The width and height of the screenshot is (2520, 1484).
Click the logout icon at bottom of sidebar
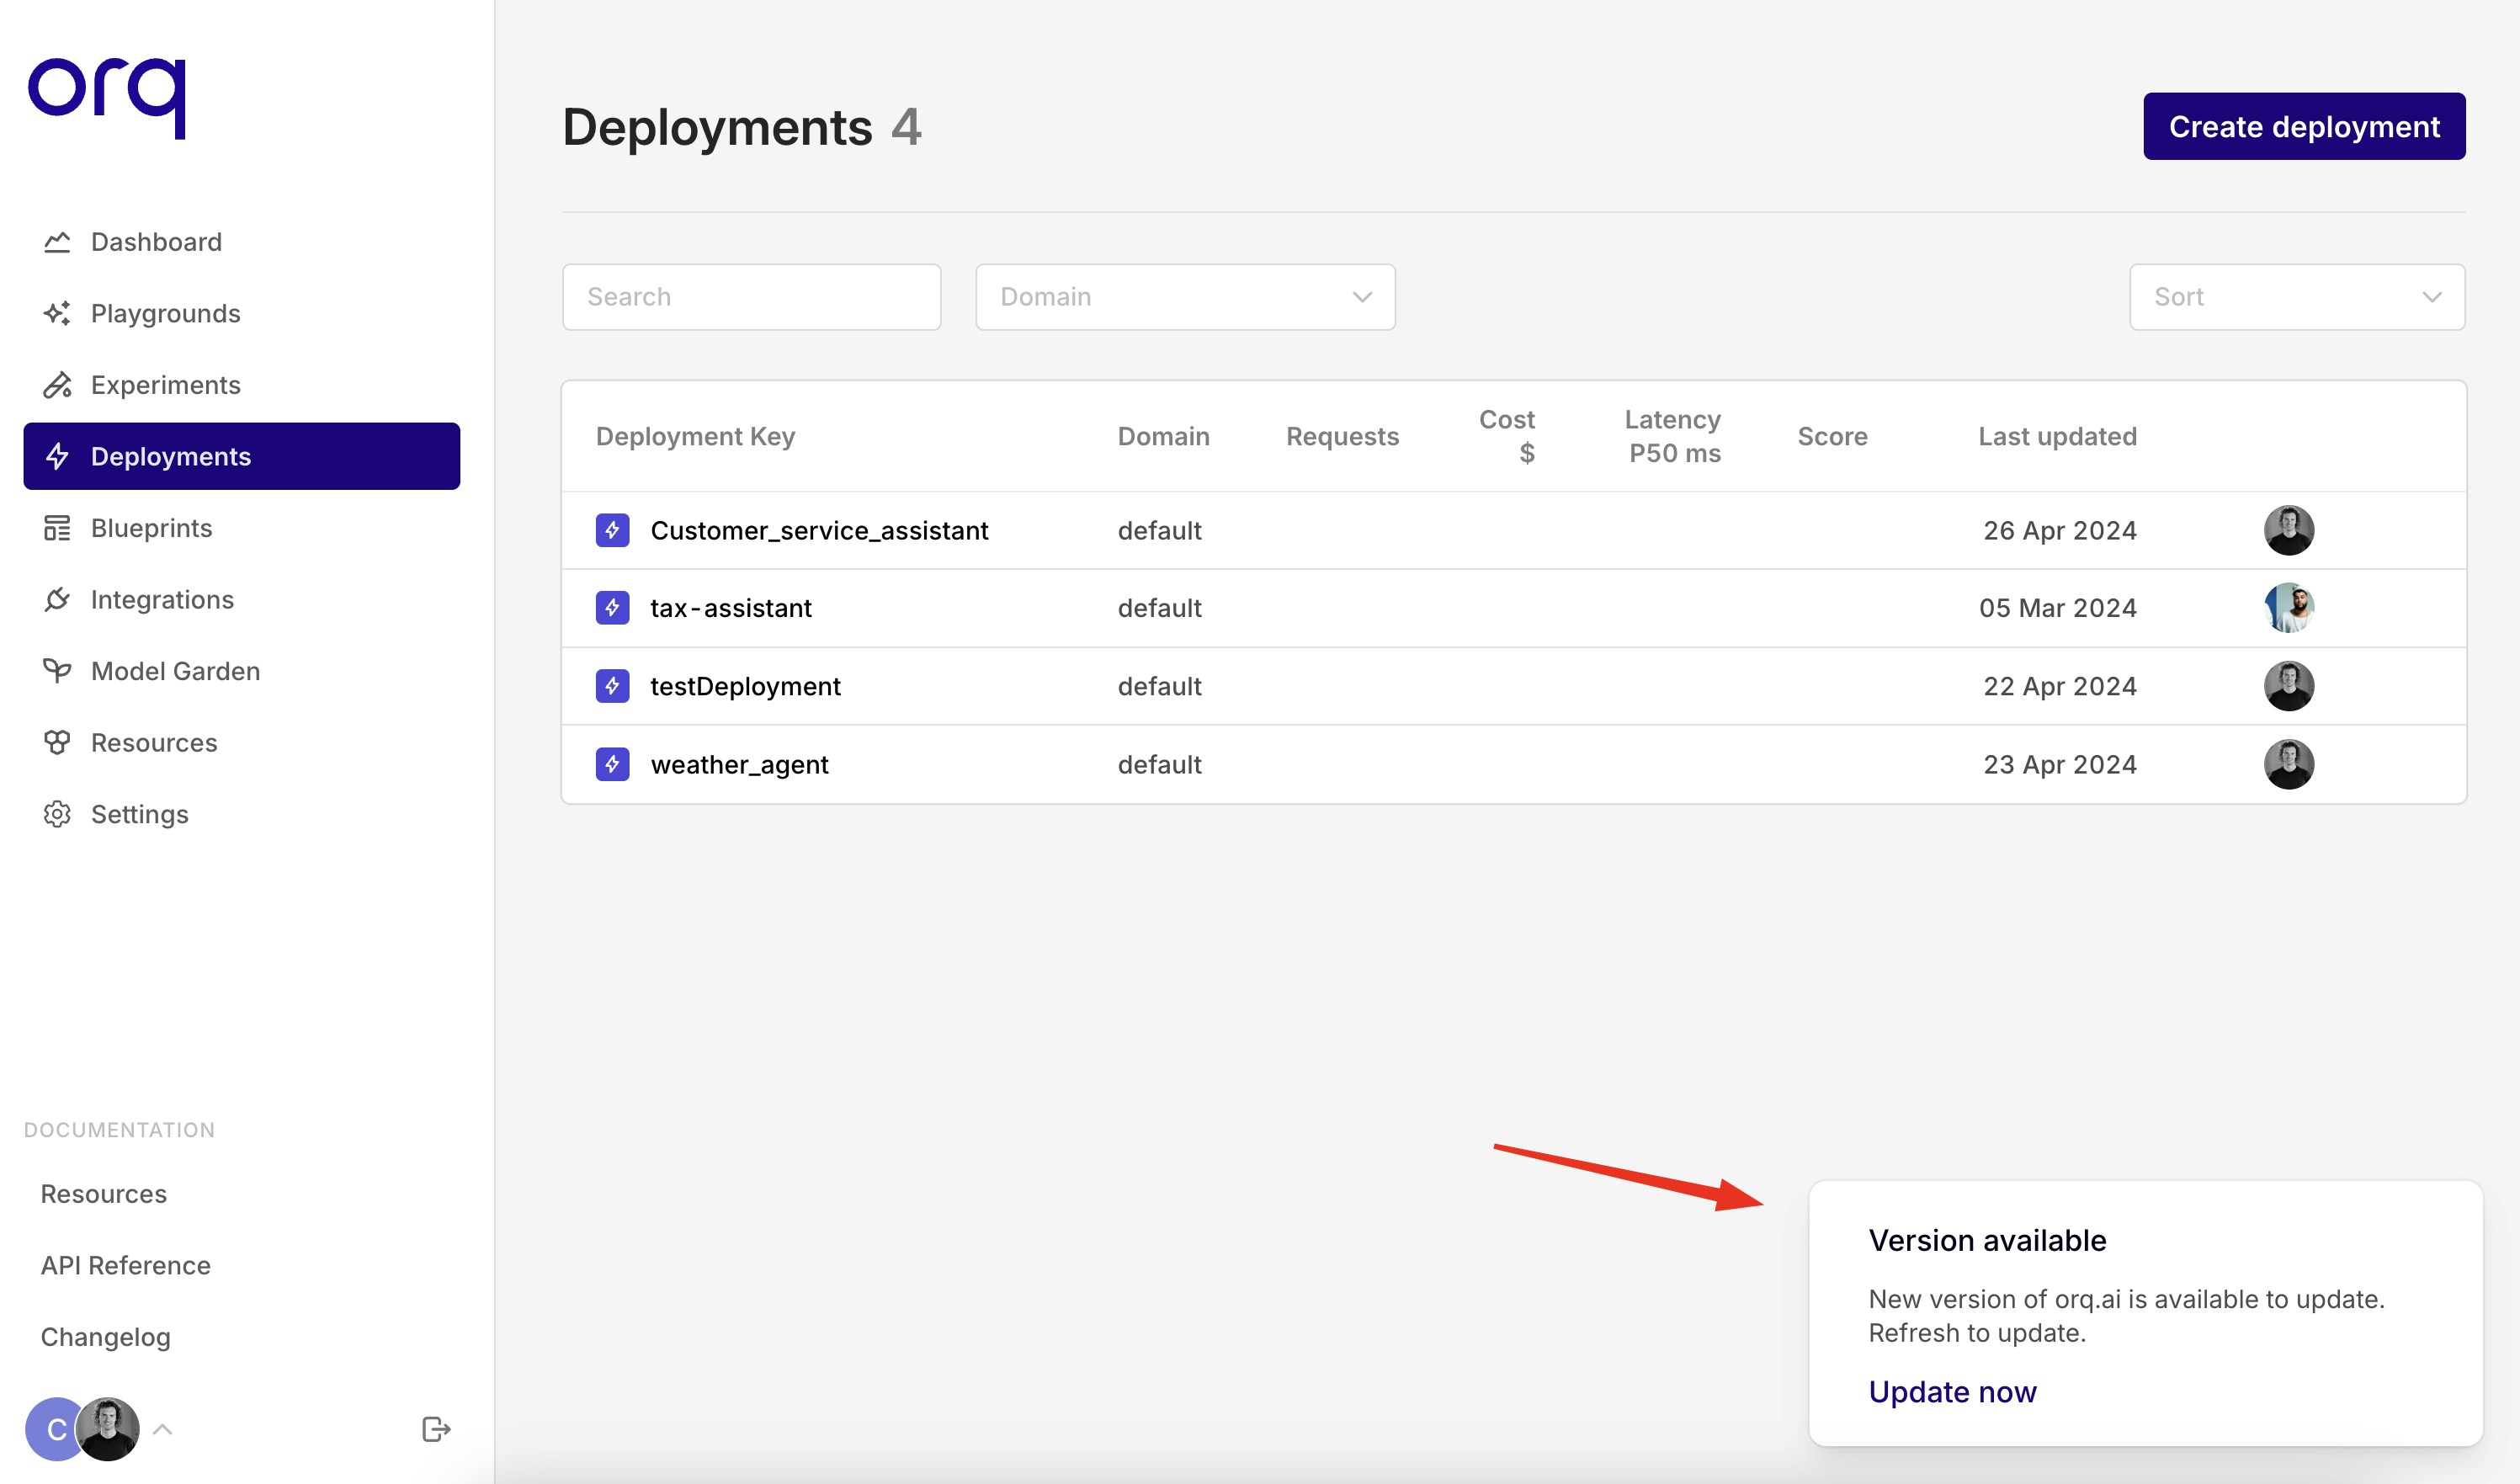pyautogui.click(x=436, y=1429)
